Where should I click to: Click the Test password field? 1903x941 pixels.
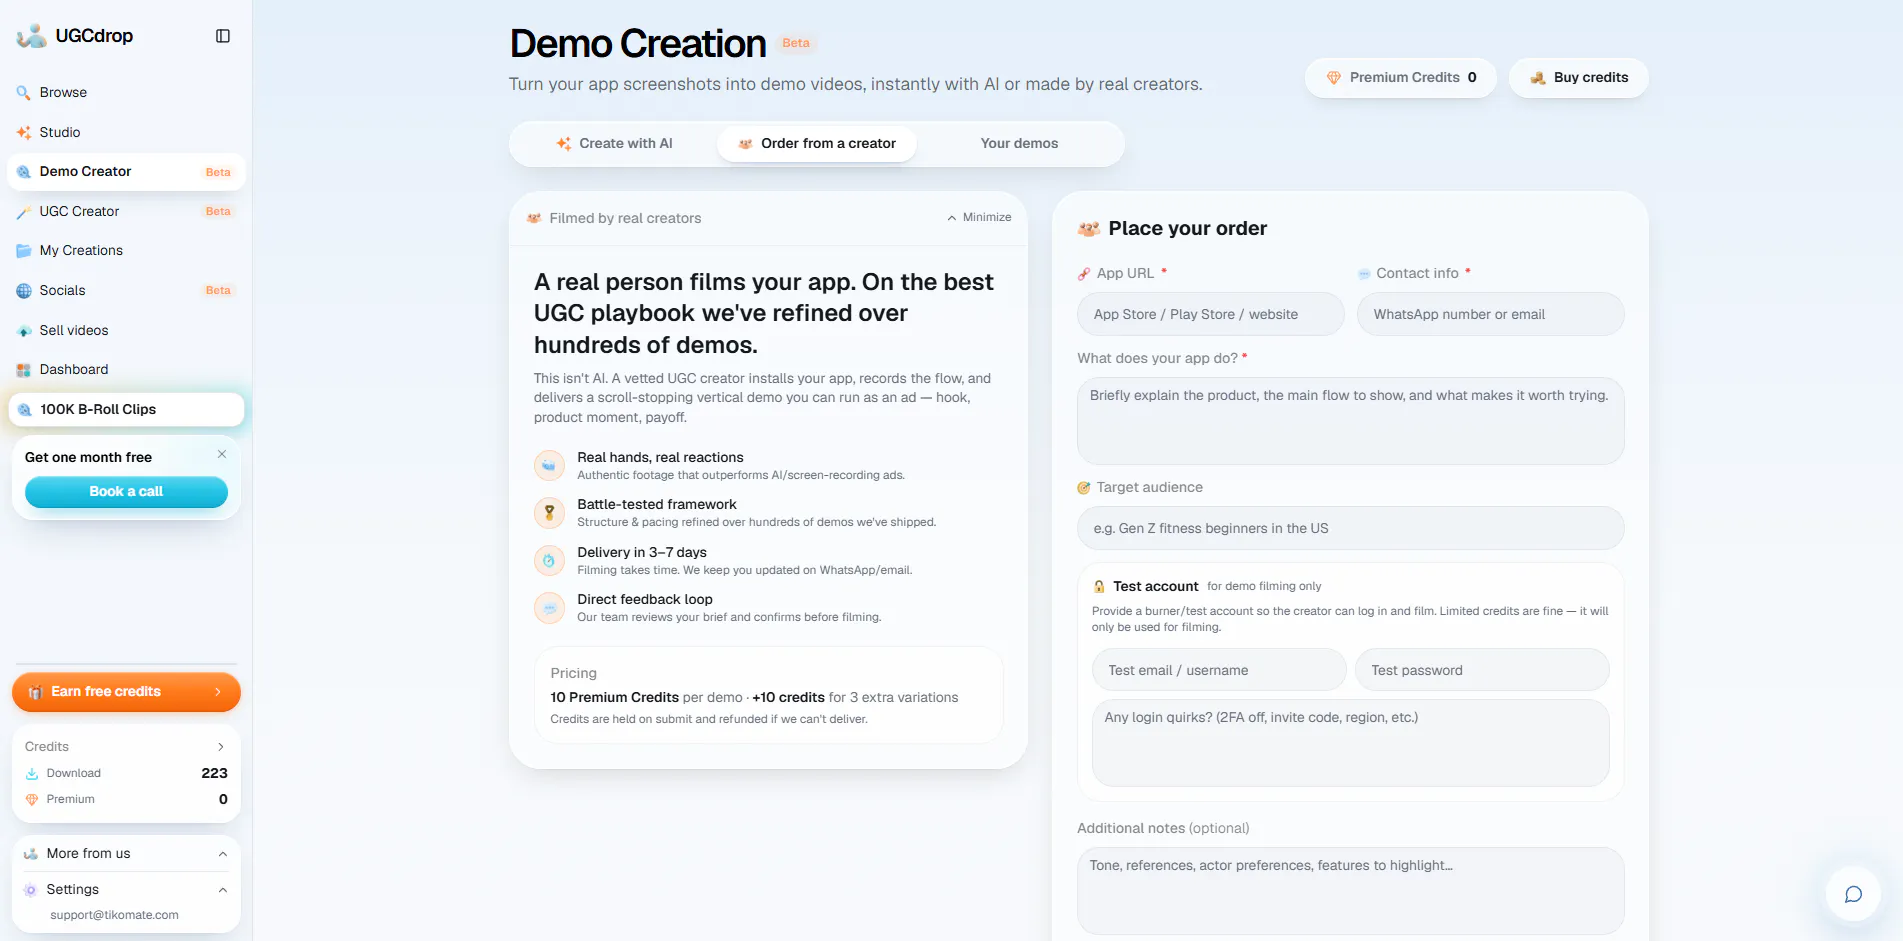(1482, 670)
